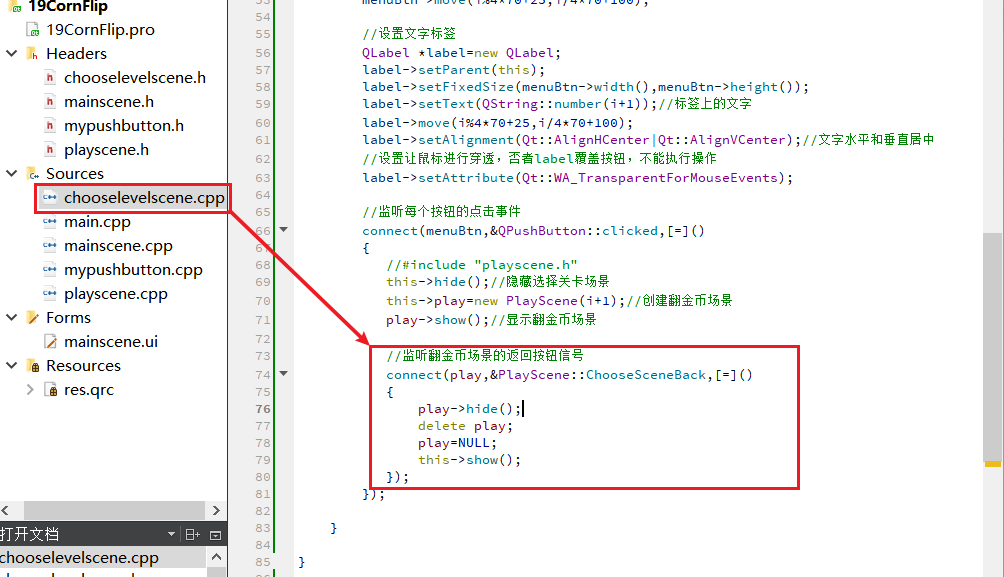Viewport: 1004px width, 577px height.
Task: Collapse the Resources folder
Action: click(12, 366)
